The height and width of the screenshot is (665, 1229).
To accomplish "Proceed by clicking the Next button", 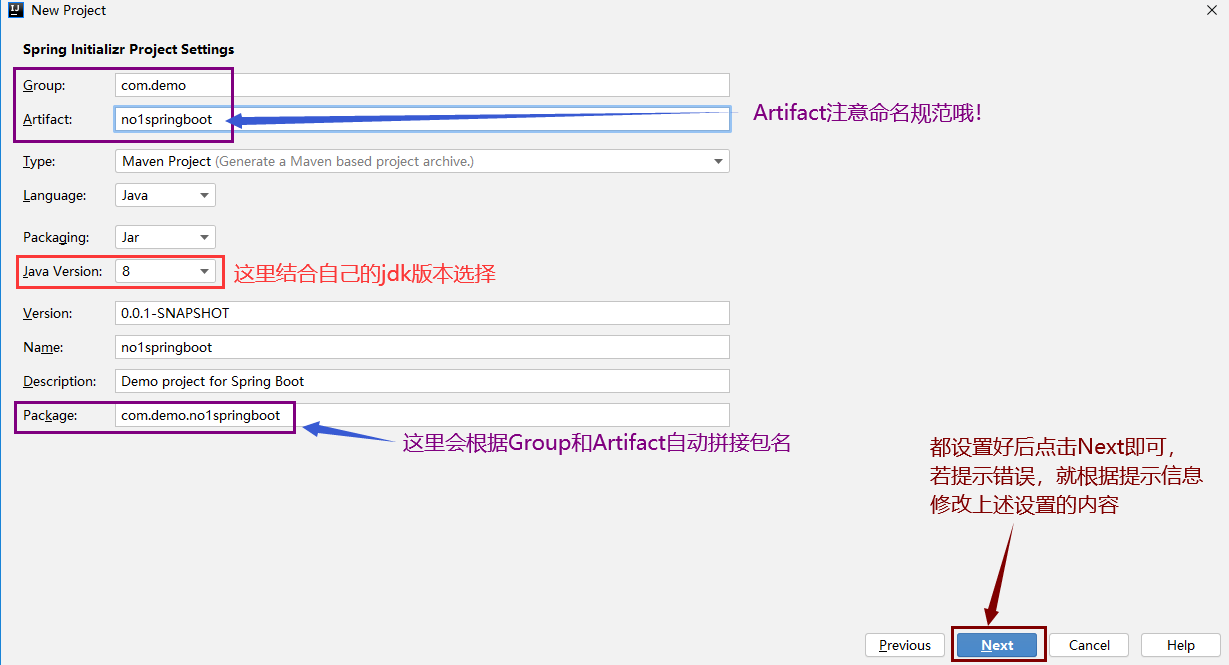I will [x=997, y=645].
